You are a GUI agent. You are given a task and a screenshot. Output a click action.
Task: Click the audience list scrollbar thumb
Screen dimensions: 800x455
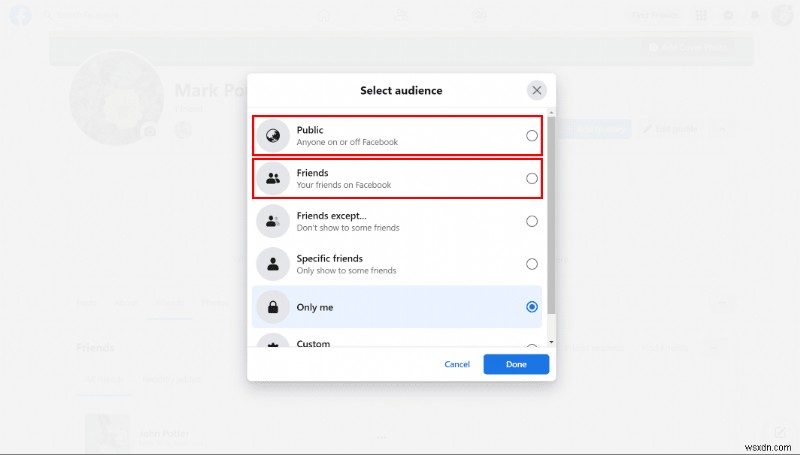point(551,215)
